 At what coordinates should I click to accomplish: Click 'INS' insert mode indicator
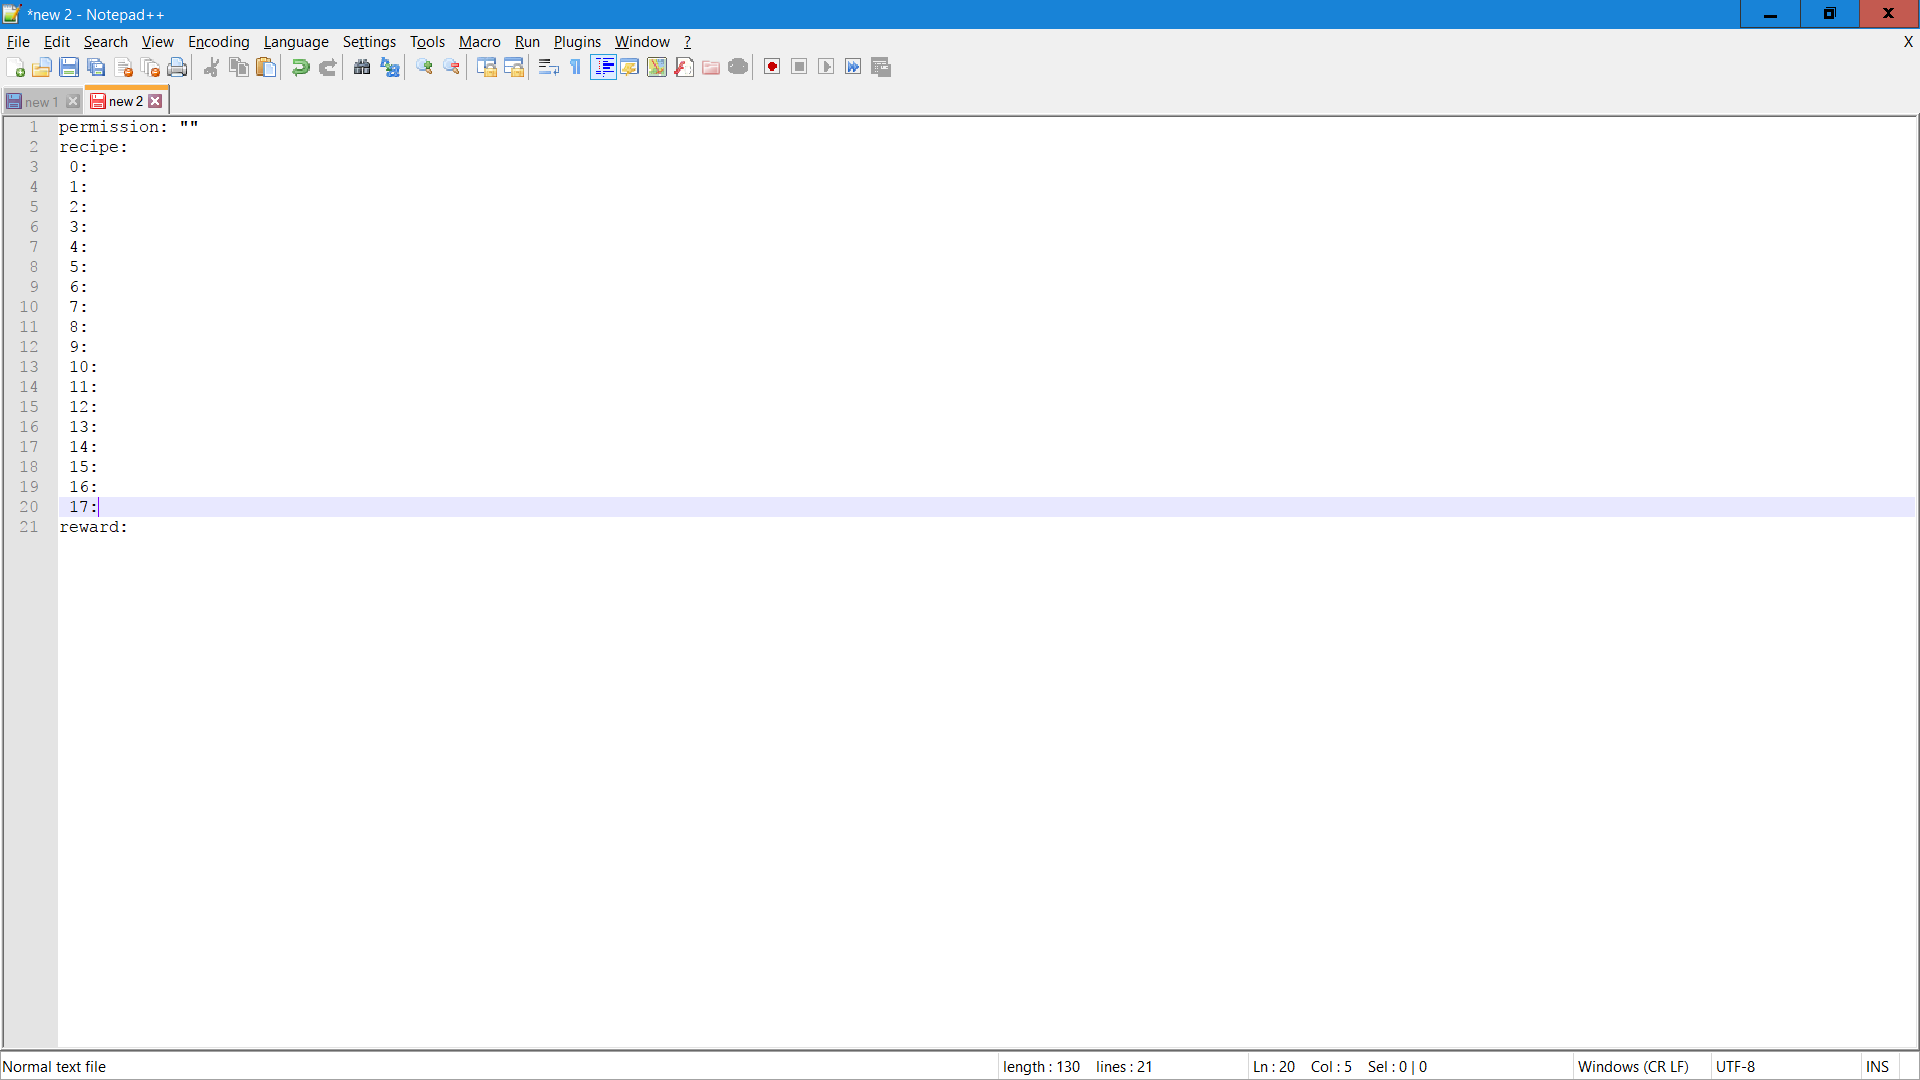1877,1067
